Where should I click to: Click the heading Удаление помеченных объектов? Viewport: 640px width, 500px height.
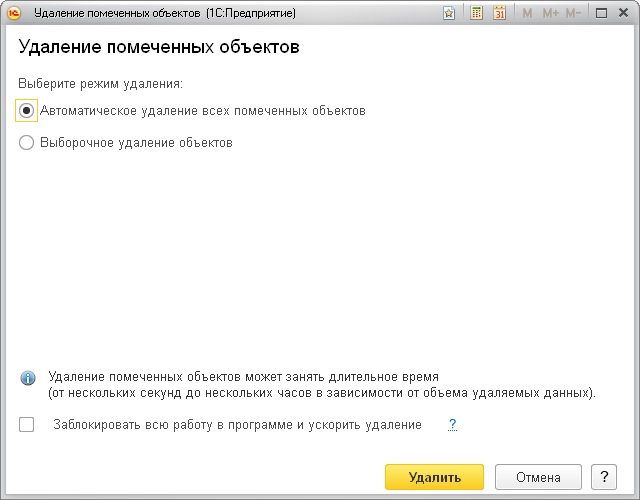point(159,47)
